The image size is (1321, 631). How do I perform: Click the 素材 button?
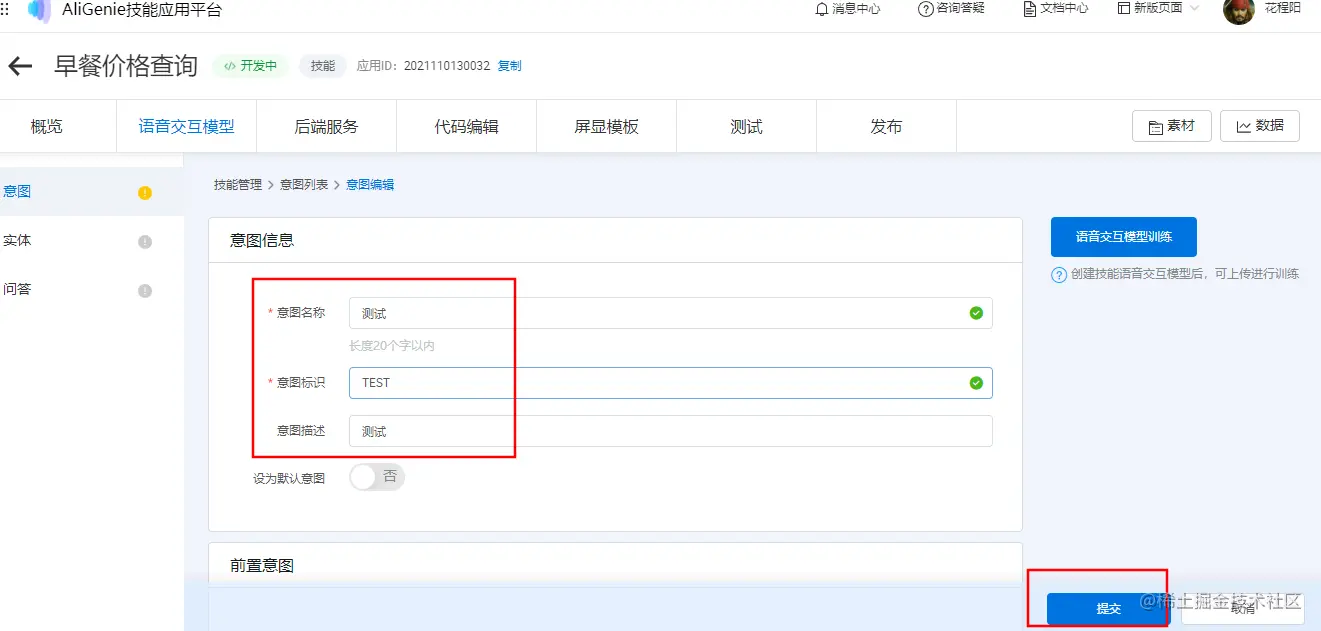tap(1172, 126)
